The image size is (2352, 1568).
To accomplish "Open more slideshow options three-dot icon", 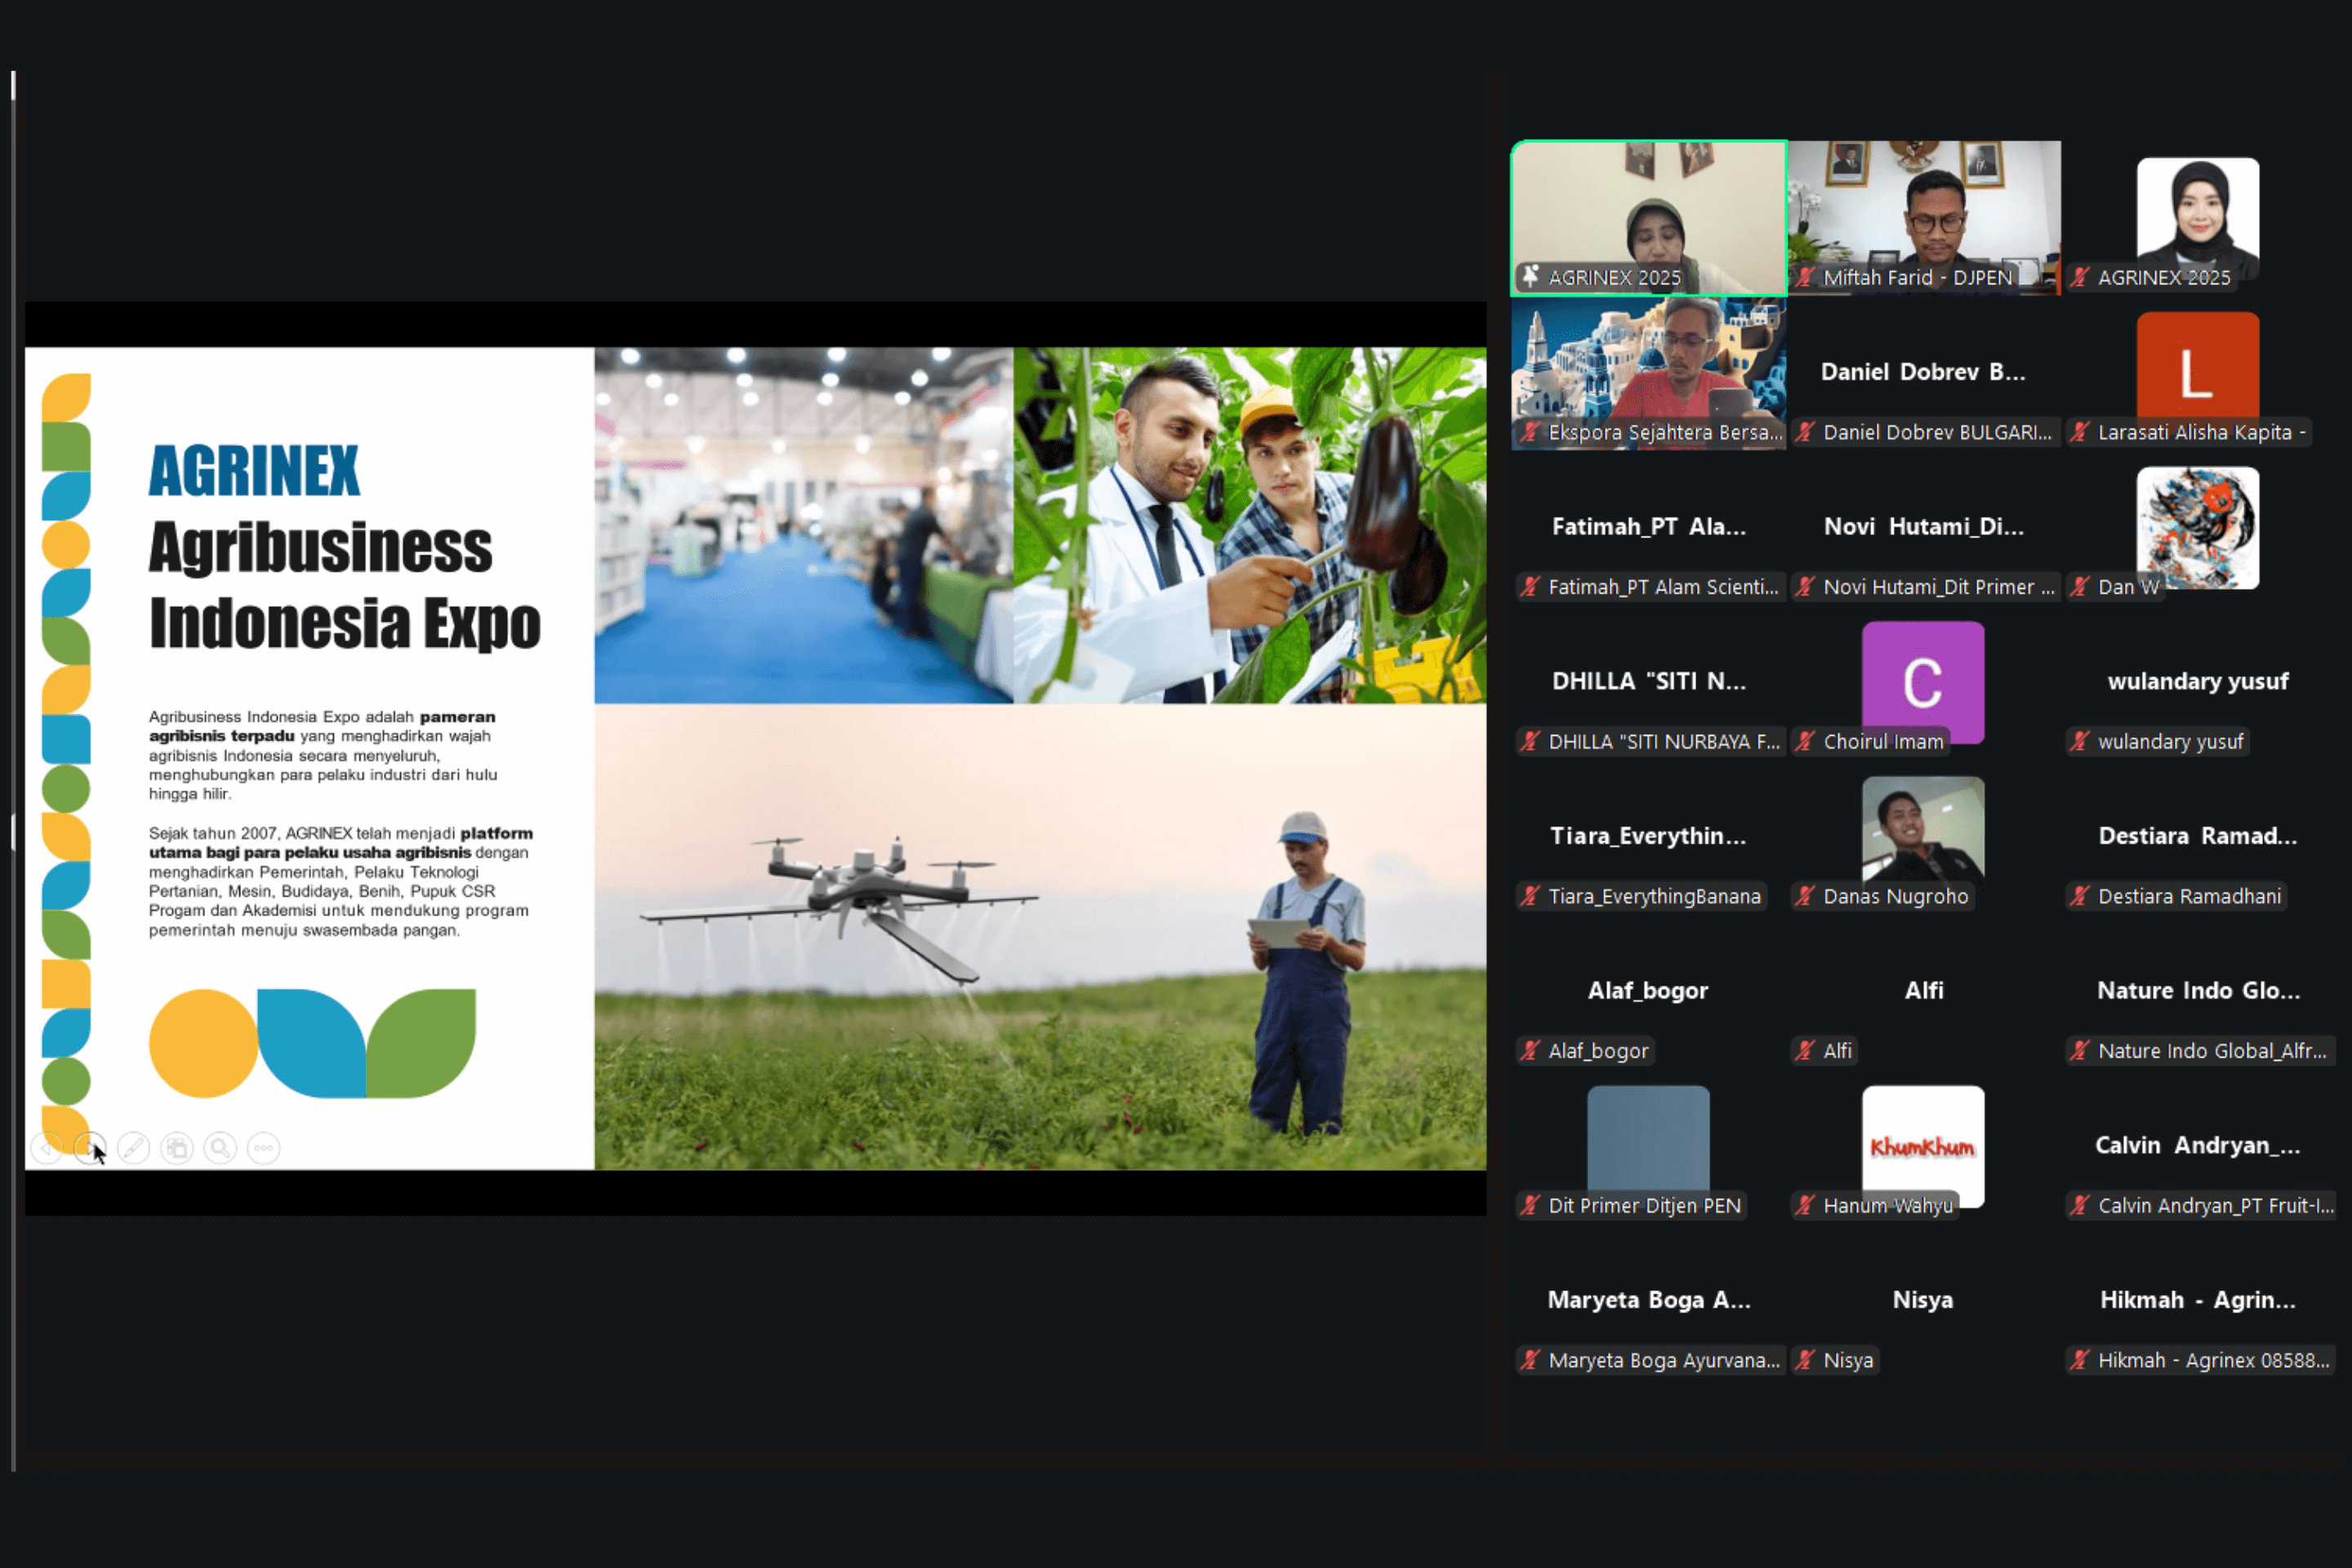I will pos(264,1147).
